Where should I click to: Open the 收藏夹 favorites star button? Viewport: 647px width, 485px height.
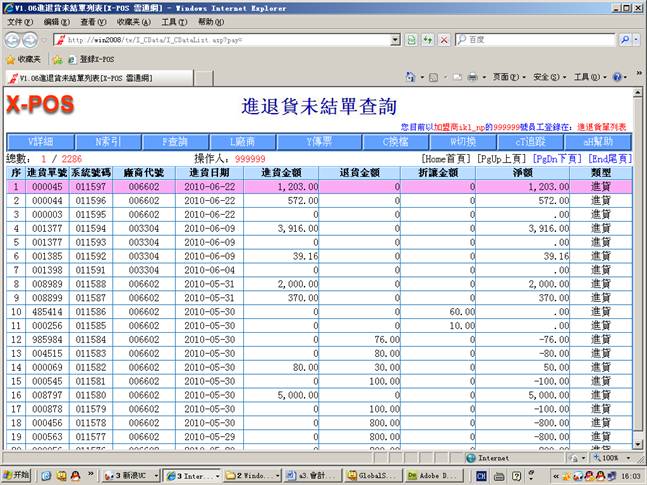[24, 59]
